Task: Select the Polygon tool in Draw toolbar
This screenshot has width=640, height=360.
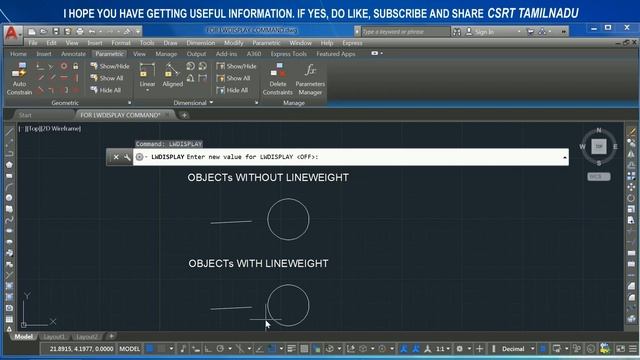Action: pyautogui.click(x=9, y=164)
